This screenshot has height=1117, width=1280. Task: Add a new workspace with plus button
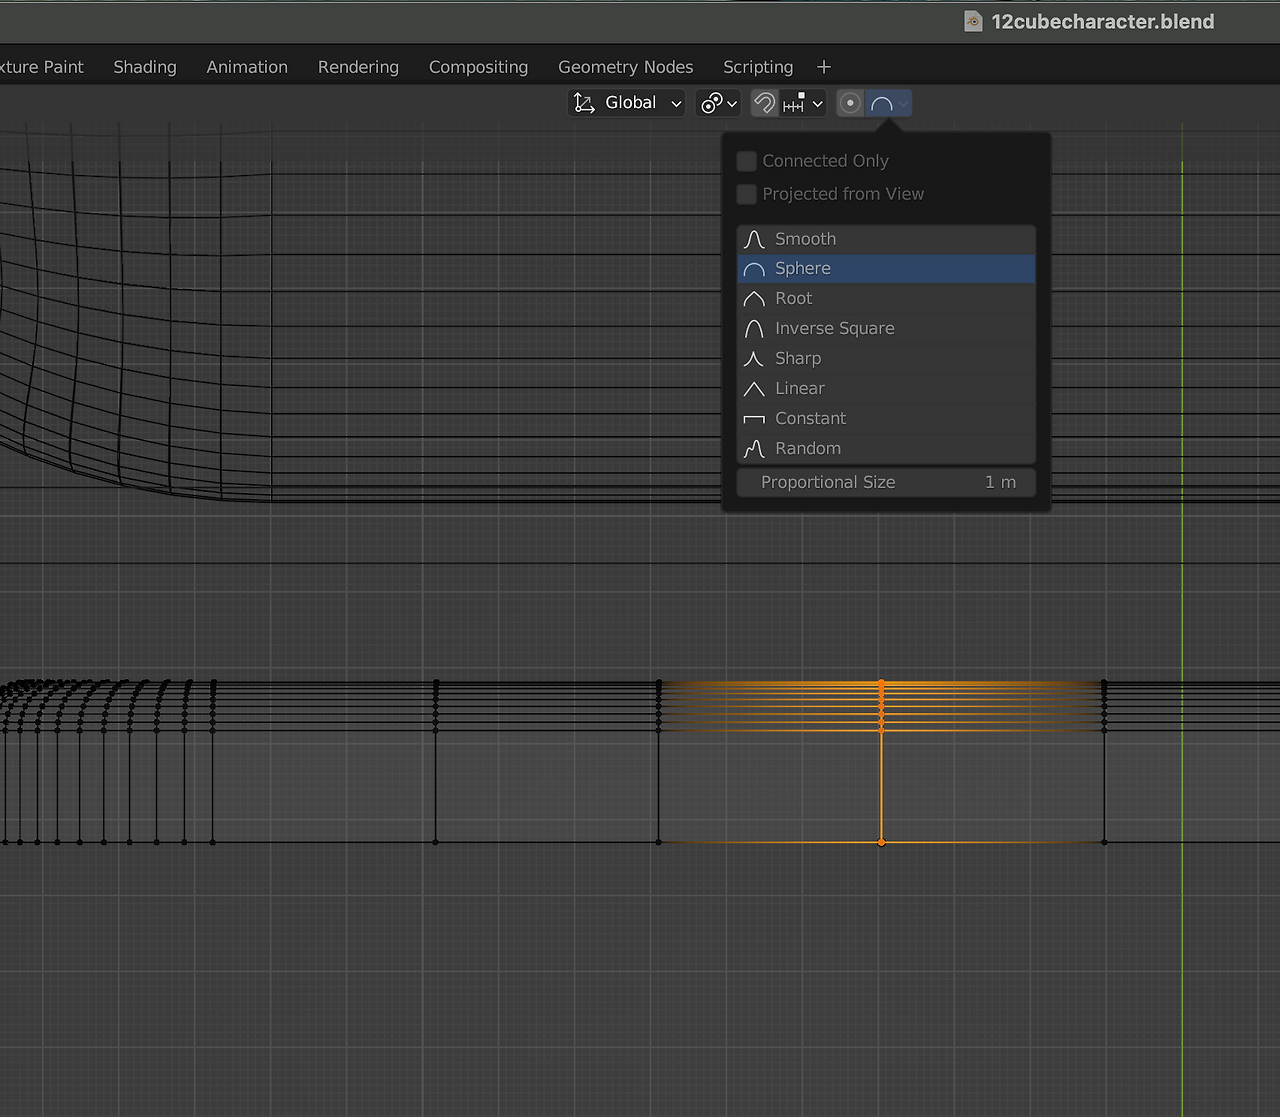[824, 67]
